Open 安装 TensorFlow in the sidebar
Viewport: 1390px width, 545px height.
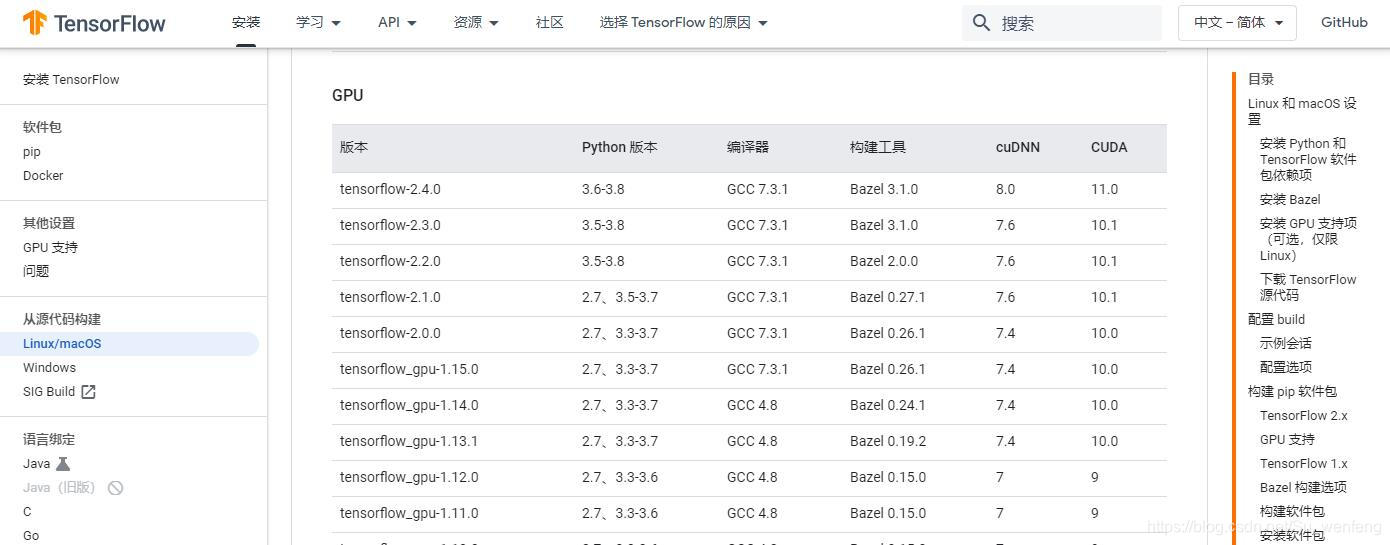(x=71, y=80)
